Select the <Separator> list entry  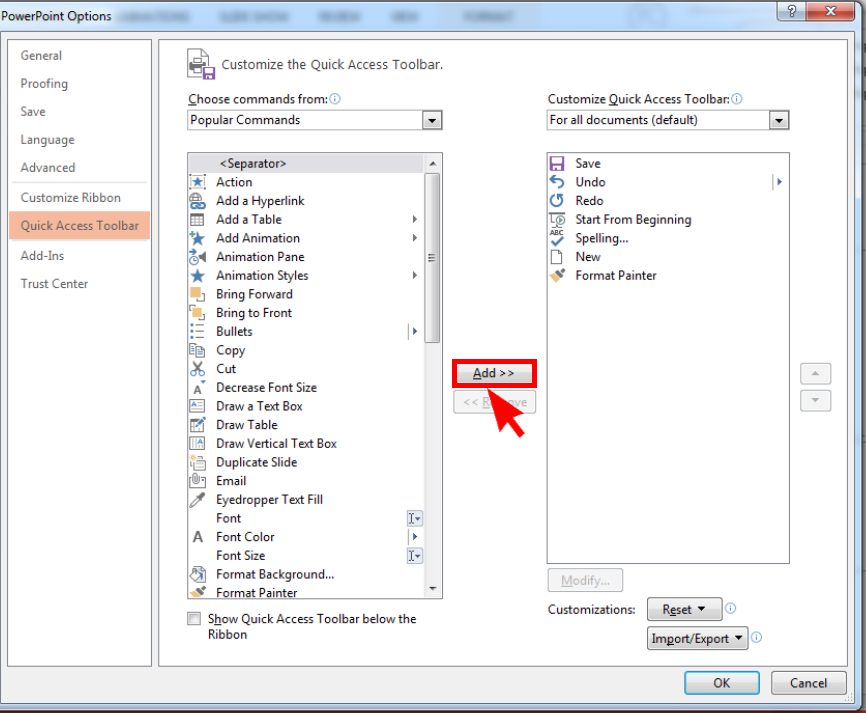pos(307,163)
